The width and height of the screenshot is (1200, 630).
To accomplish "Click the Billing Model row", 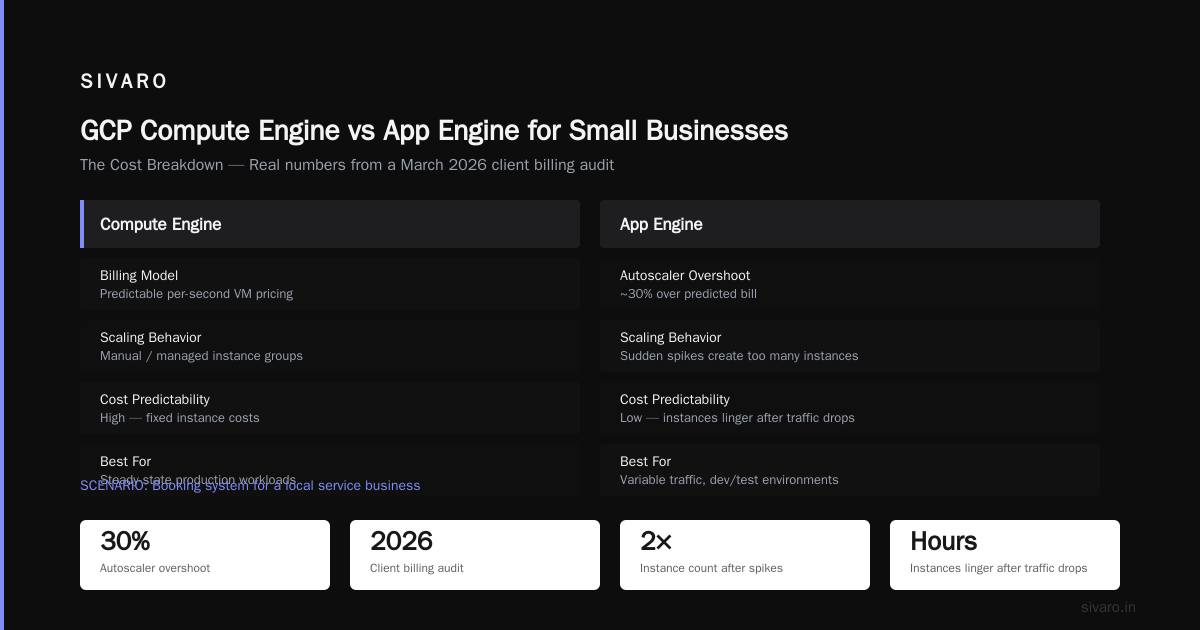I will coord(330,284).
